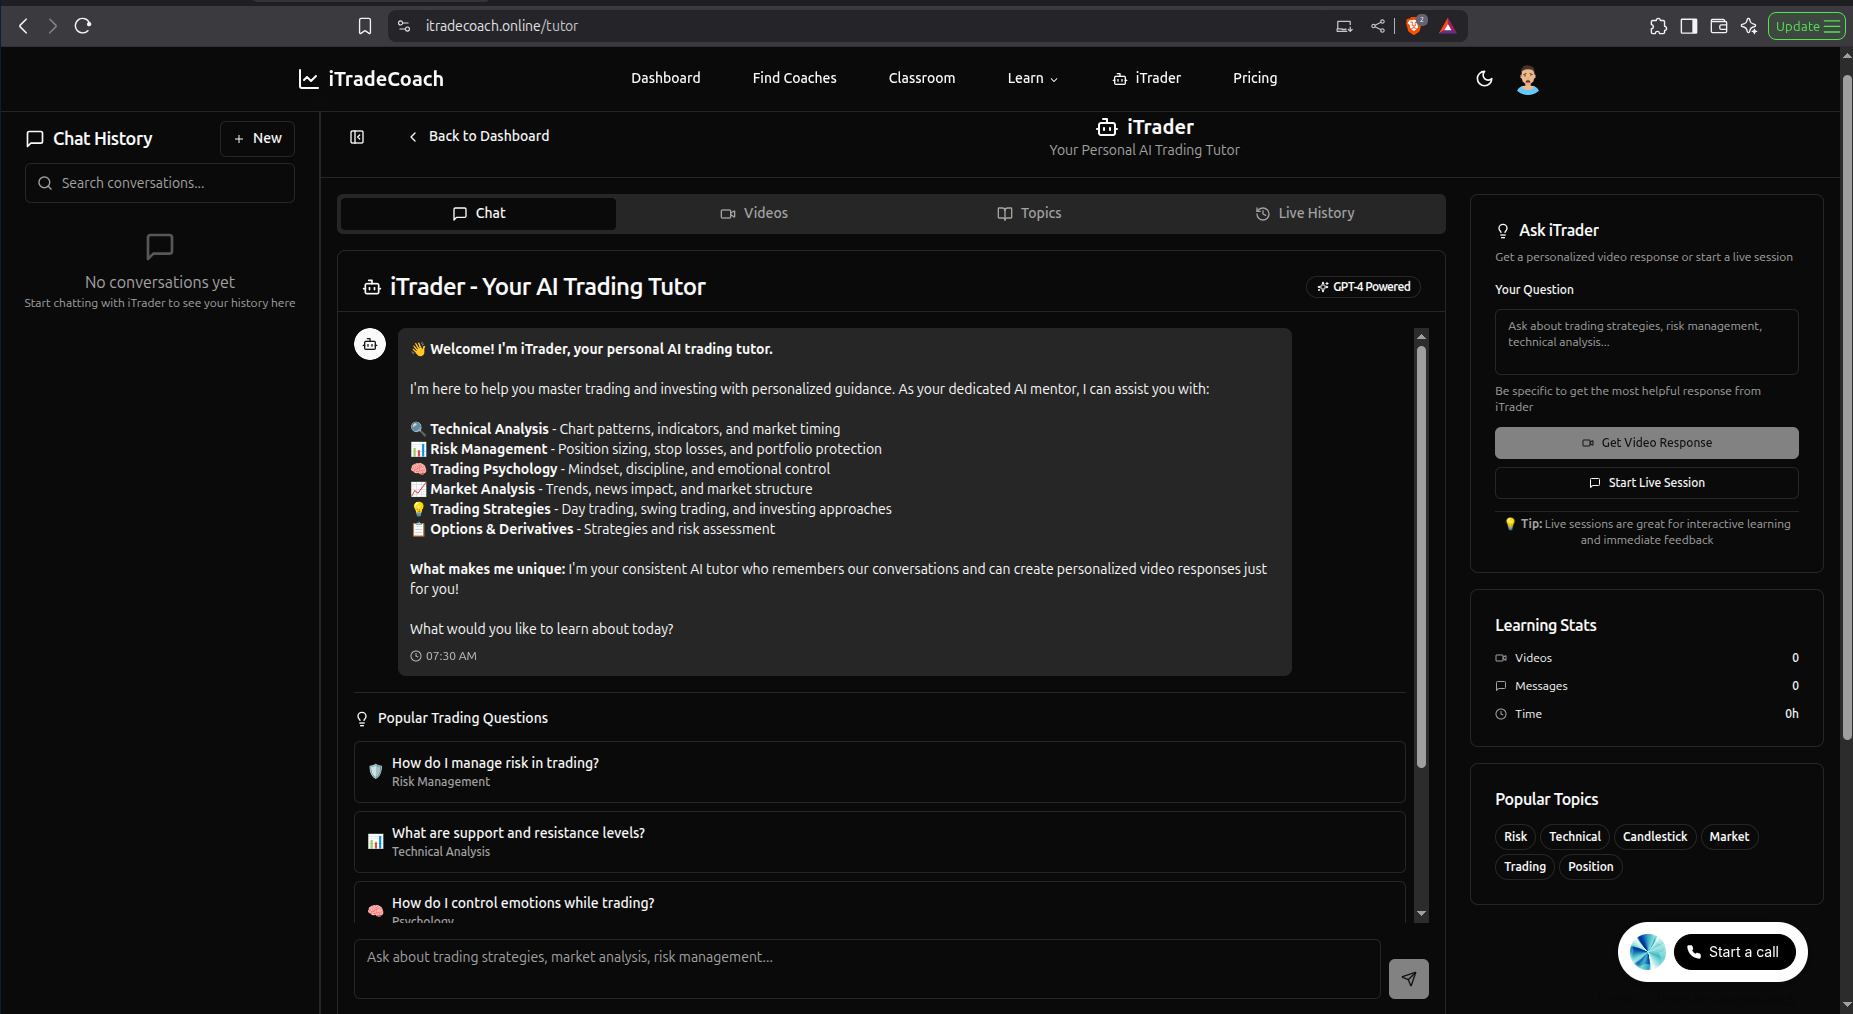
Task: Open the Brave Shields icon
Action: (1414, 26)
